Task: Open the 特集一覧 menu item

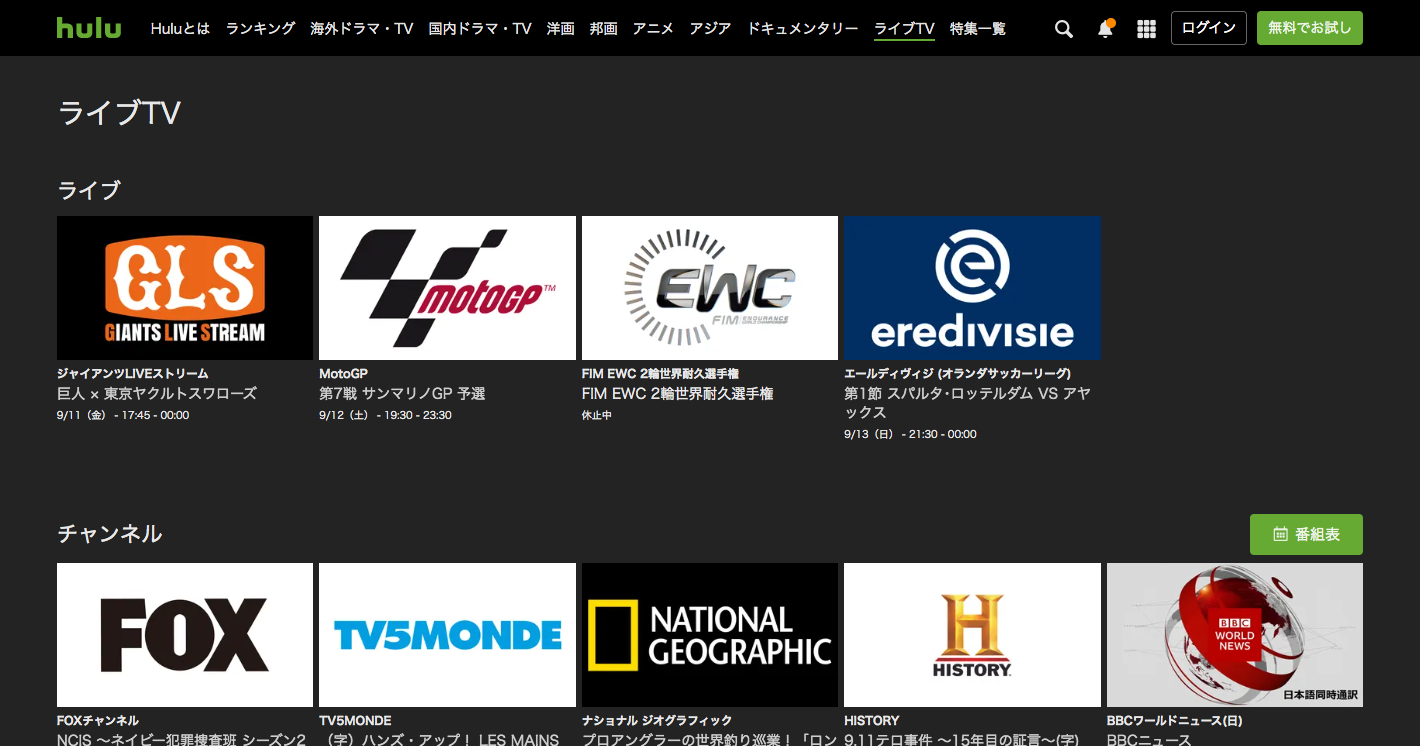Action: click(978, 28)
